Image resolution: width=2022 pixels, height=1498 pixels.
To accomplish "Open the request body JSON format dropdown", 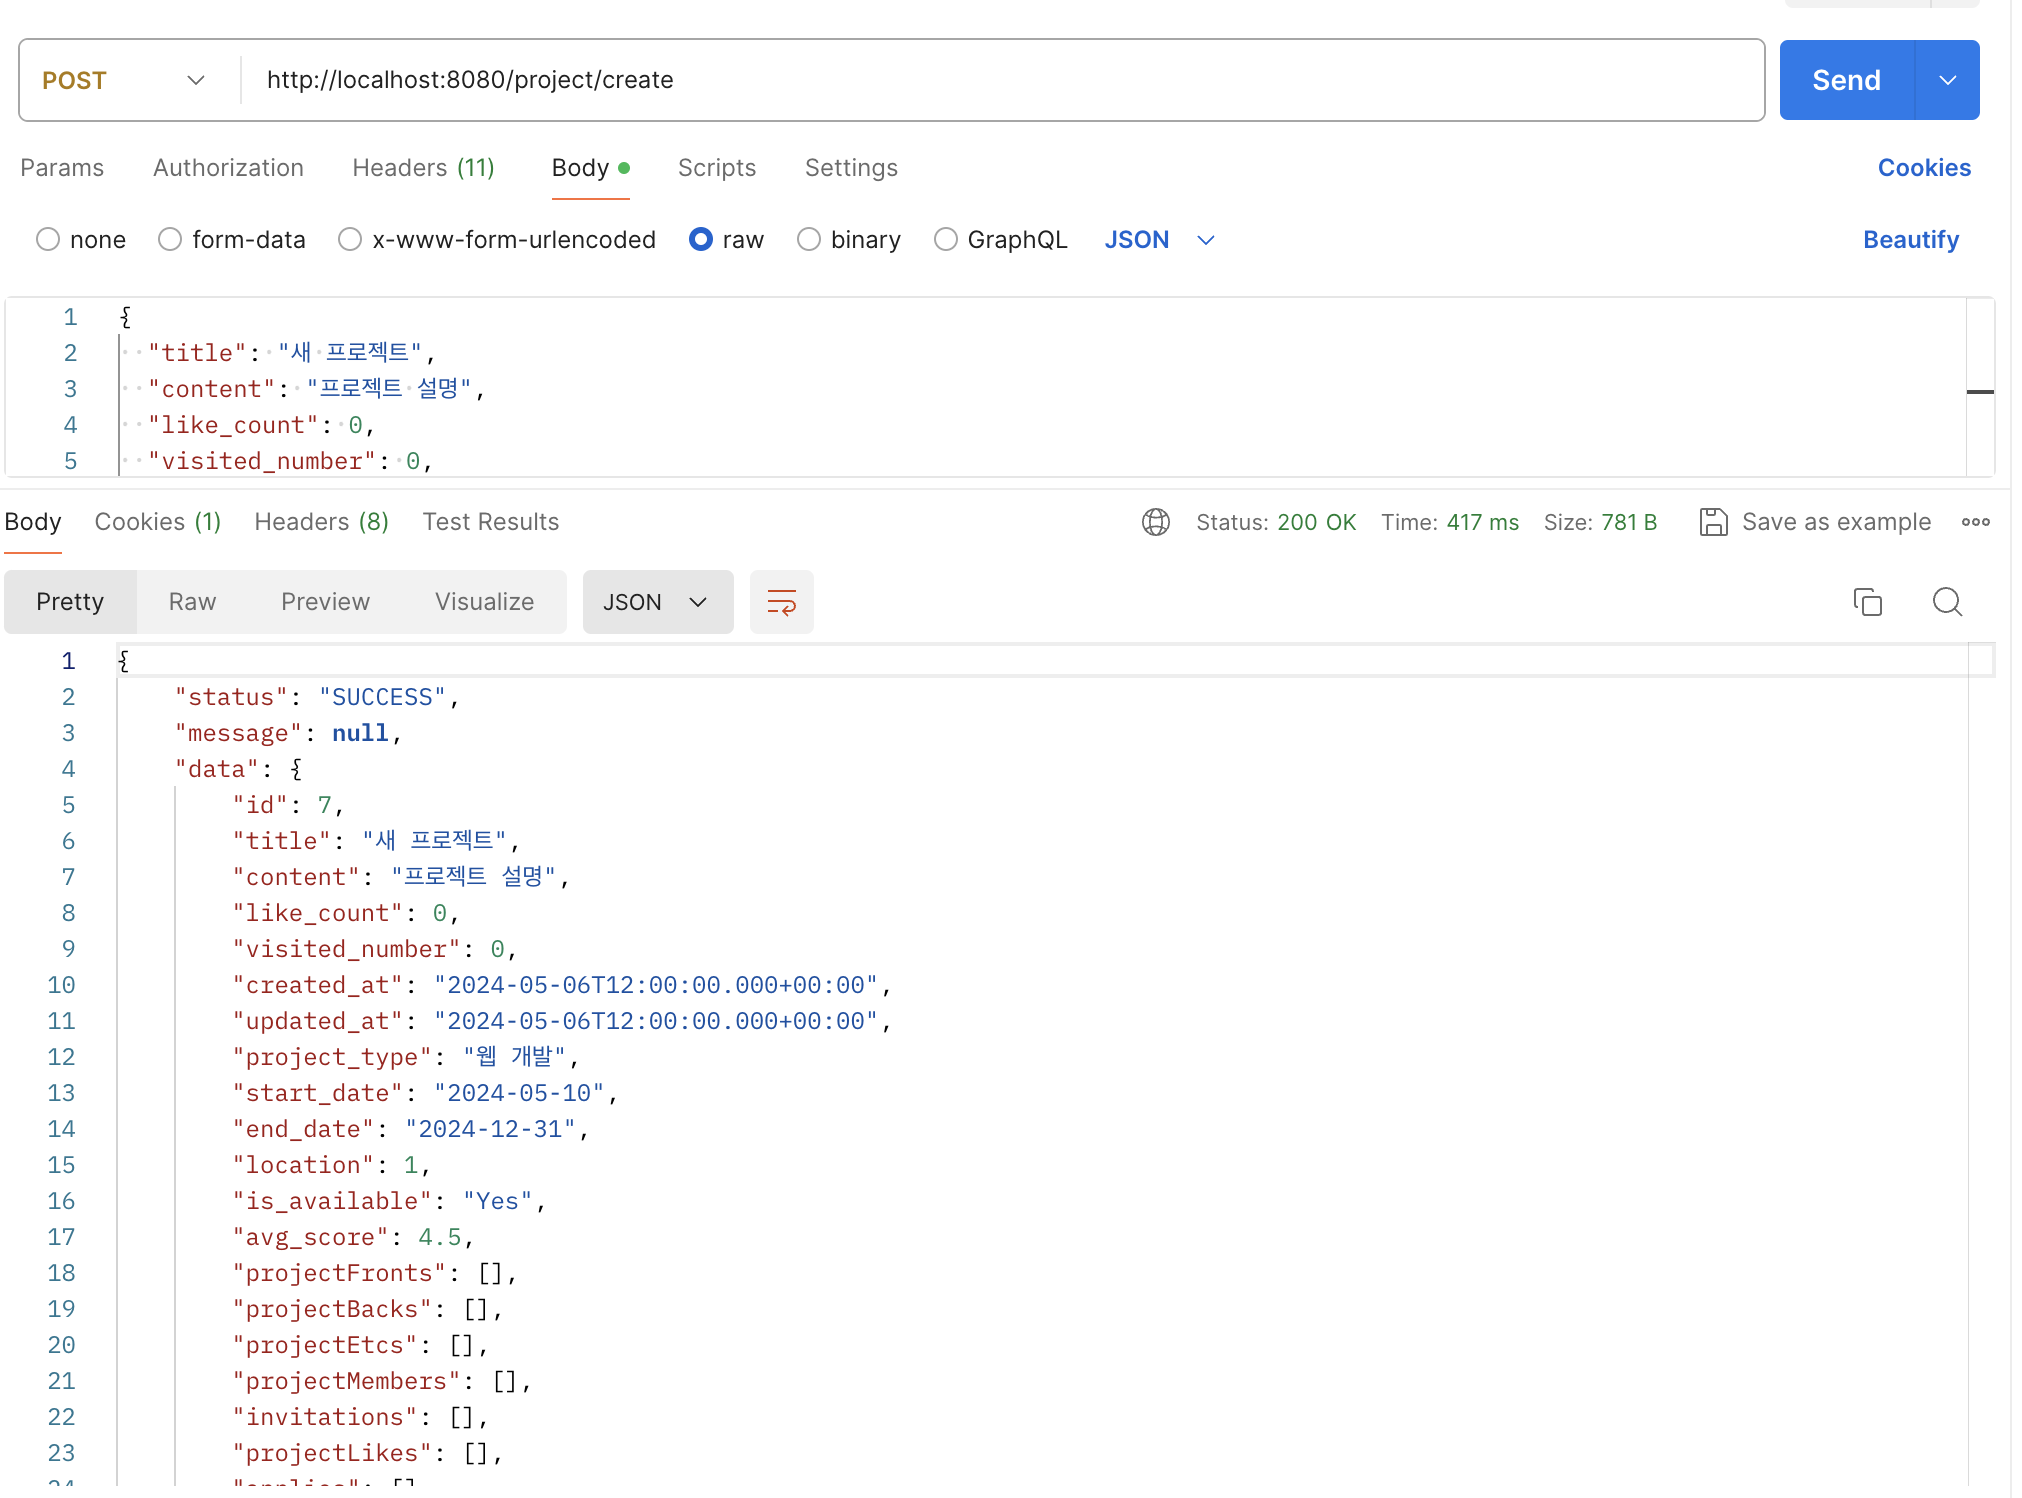I will click(1159, 240).
